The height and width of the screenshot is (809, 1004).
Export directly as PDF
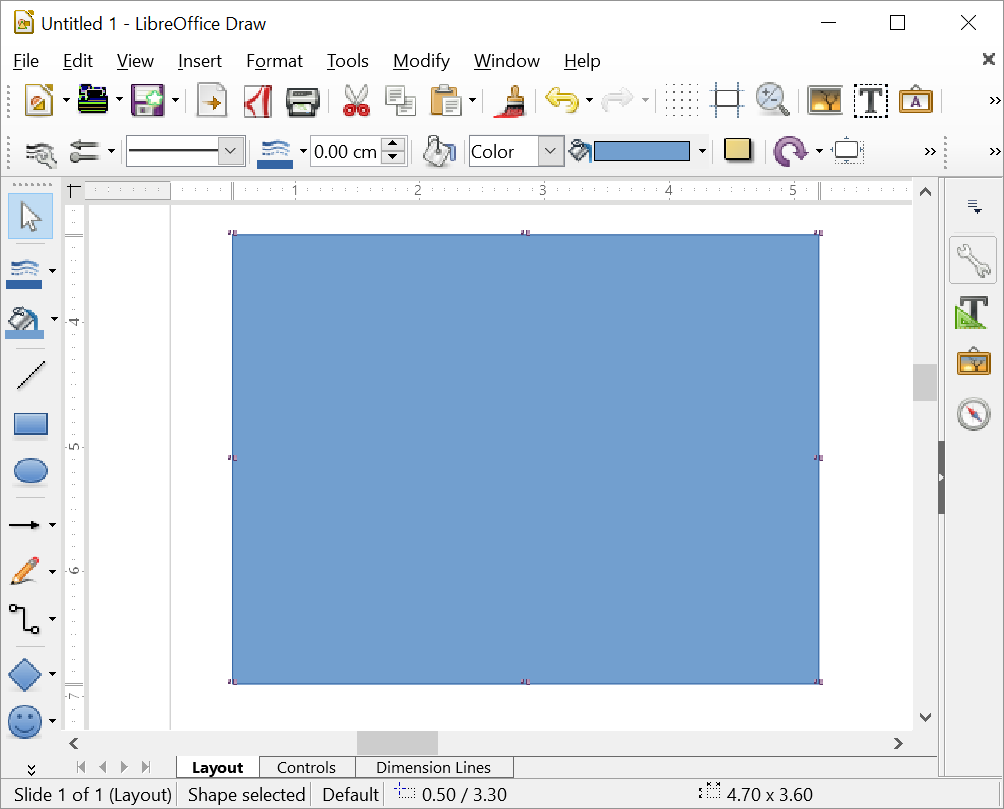(257, 101)
